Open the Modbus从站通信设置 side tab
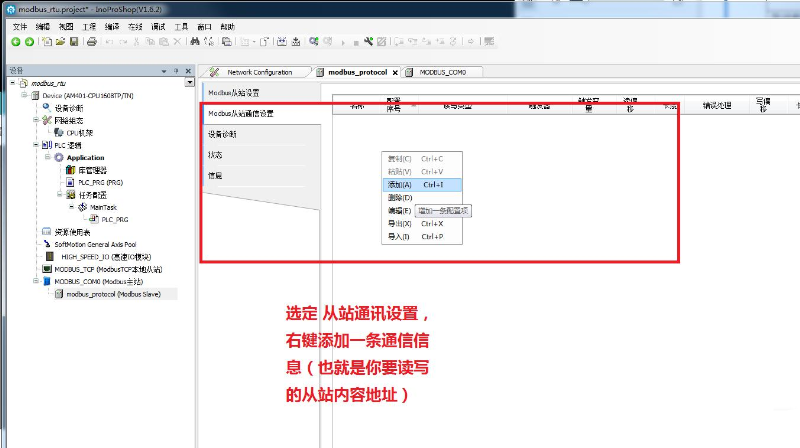800x448 pixels. coord(262,113)
